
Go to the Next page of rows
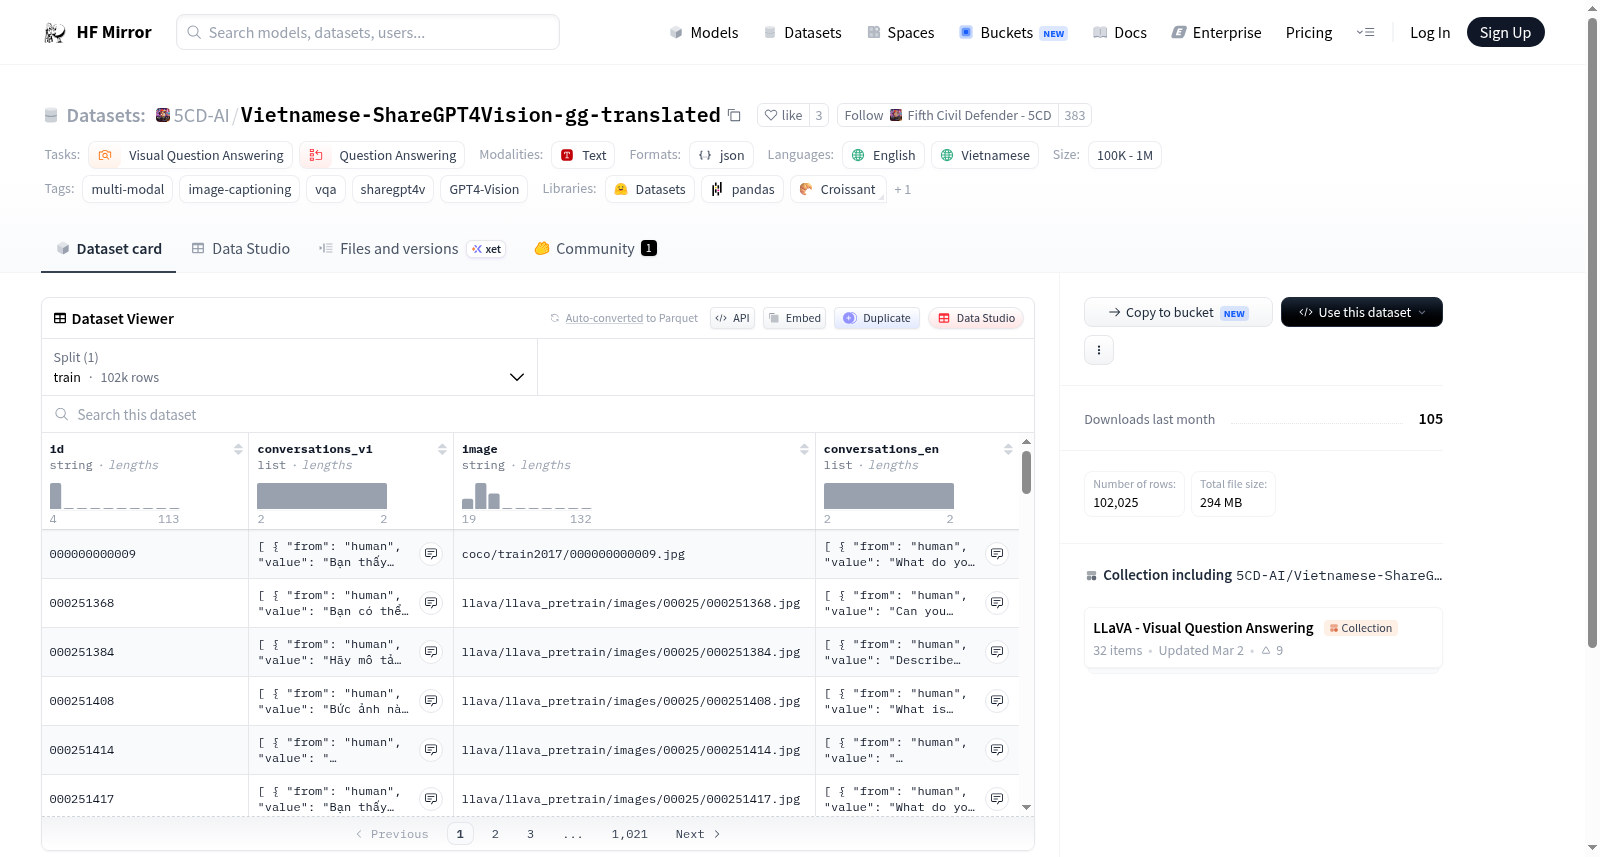tap(698, 834)
